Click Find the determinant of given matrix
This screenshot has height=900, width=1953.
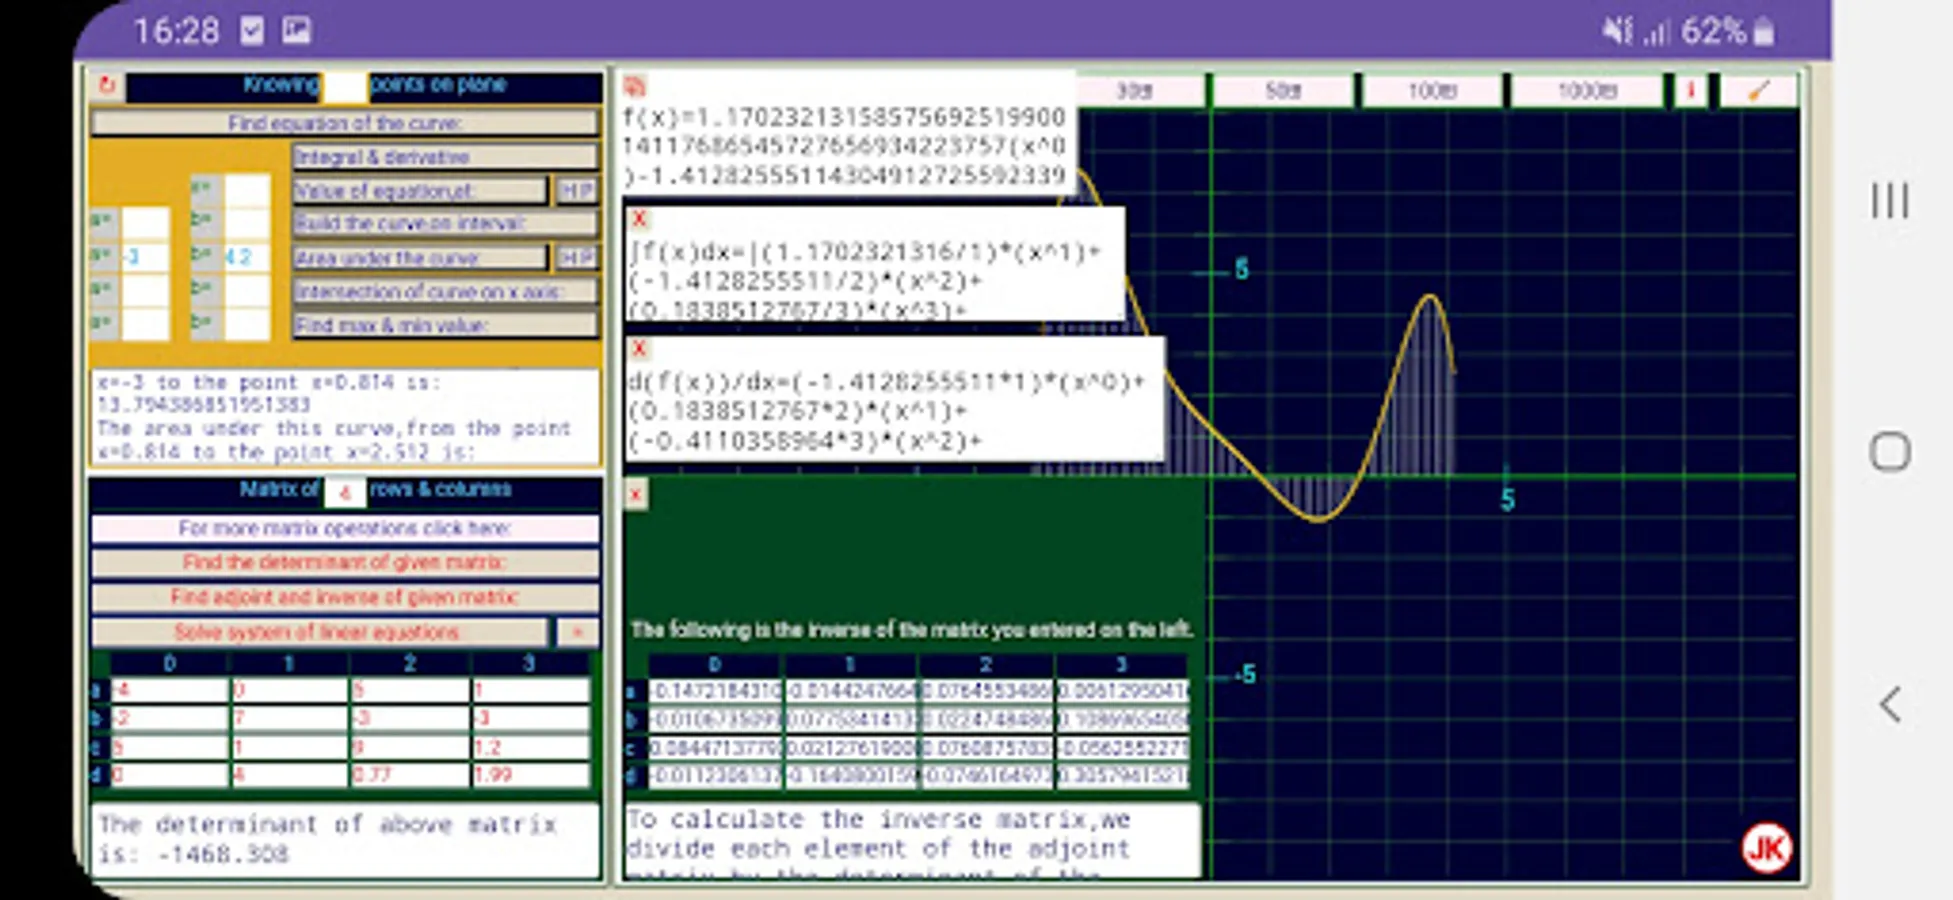point(344,563)
